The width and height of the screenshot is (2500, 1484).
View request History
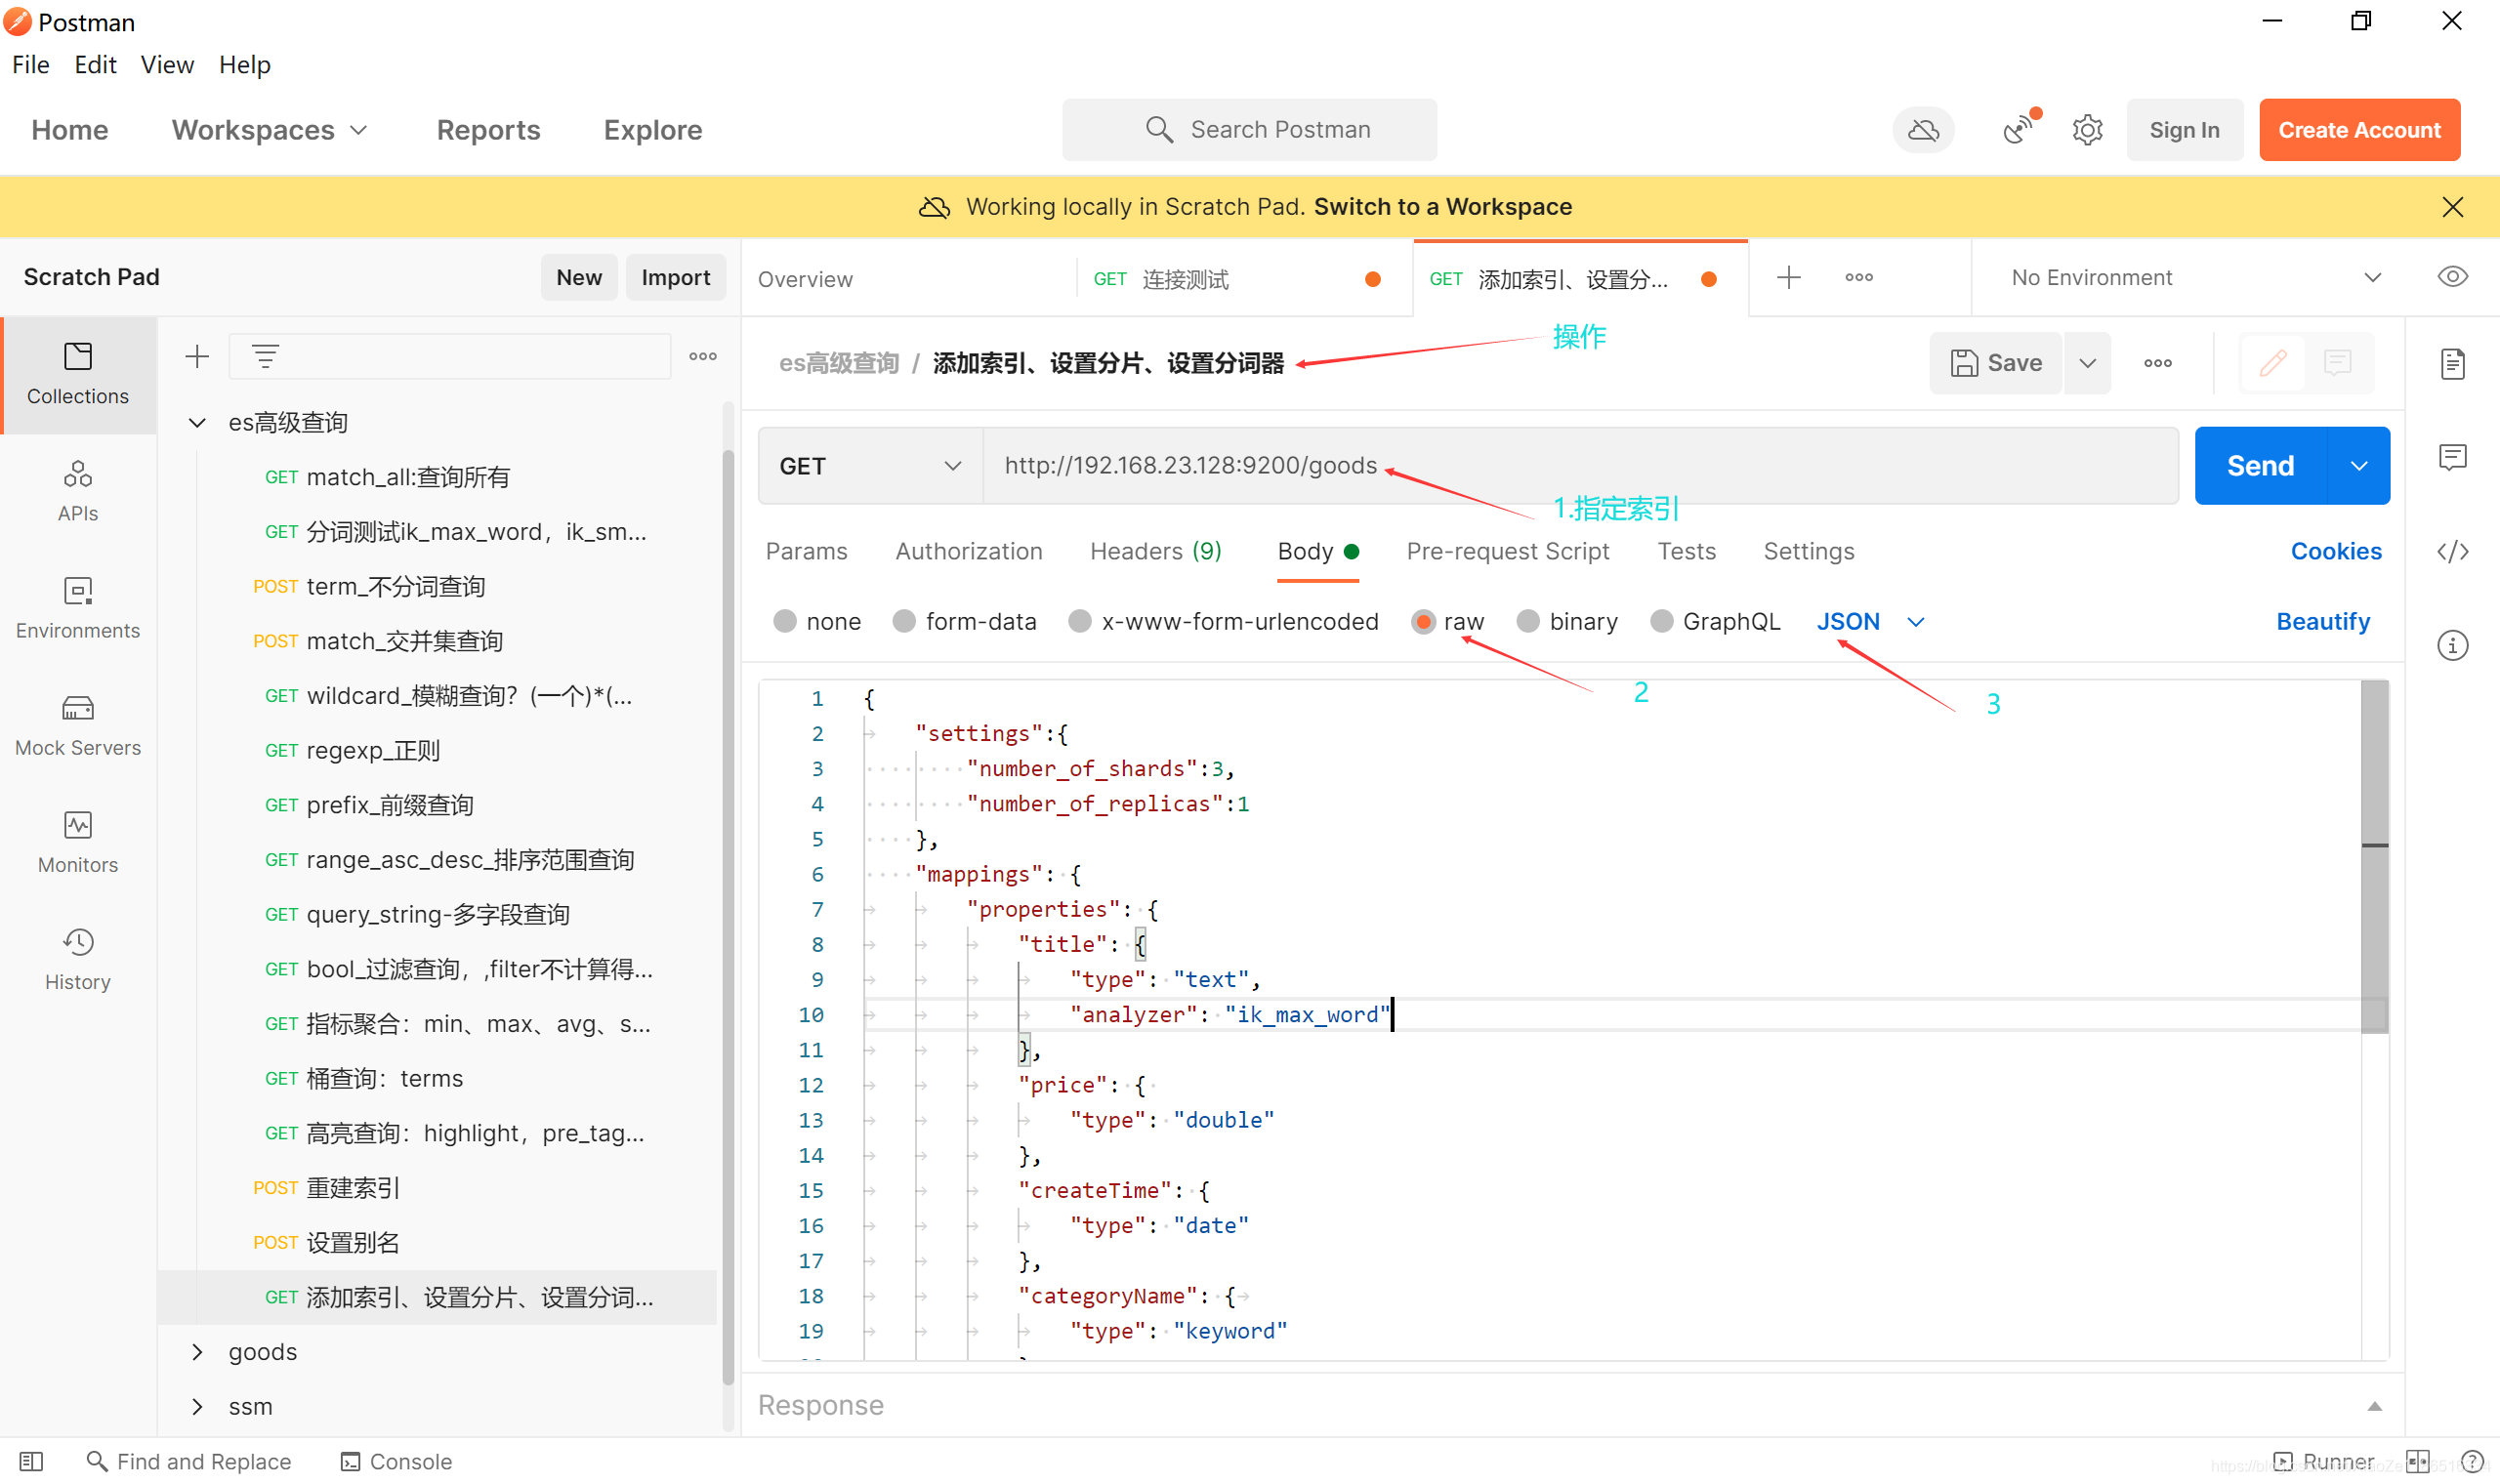pos(77,958)
